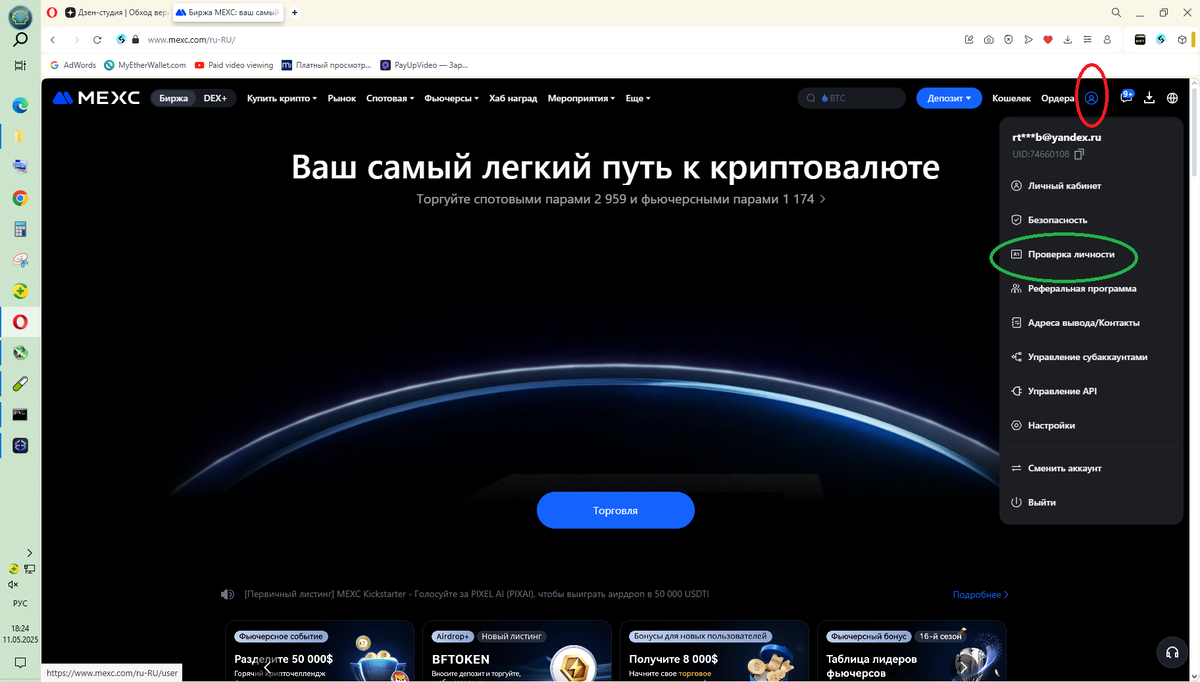Click the MEXC logo in the header

click(x=96, y=98)
